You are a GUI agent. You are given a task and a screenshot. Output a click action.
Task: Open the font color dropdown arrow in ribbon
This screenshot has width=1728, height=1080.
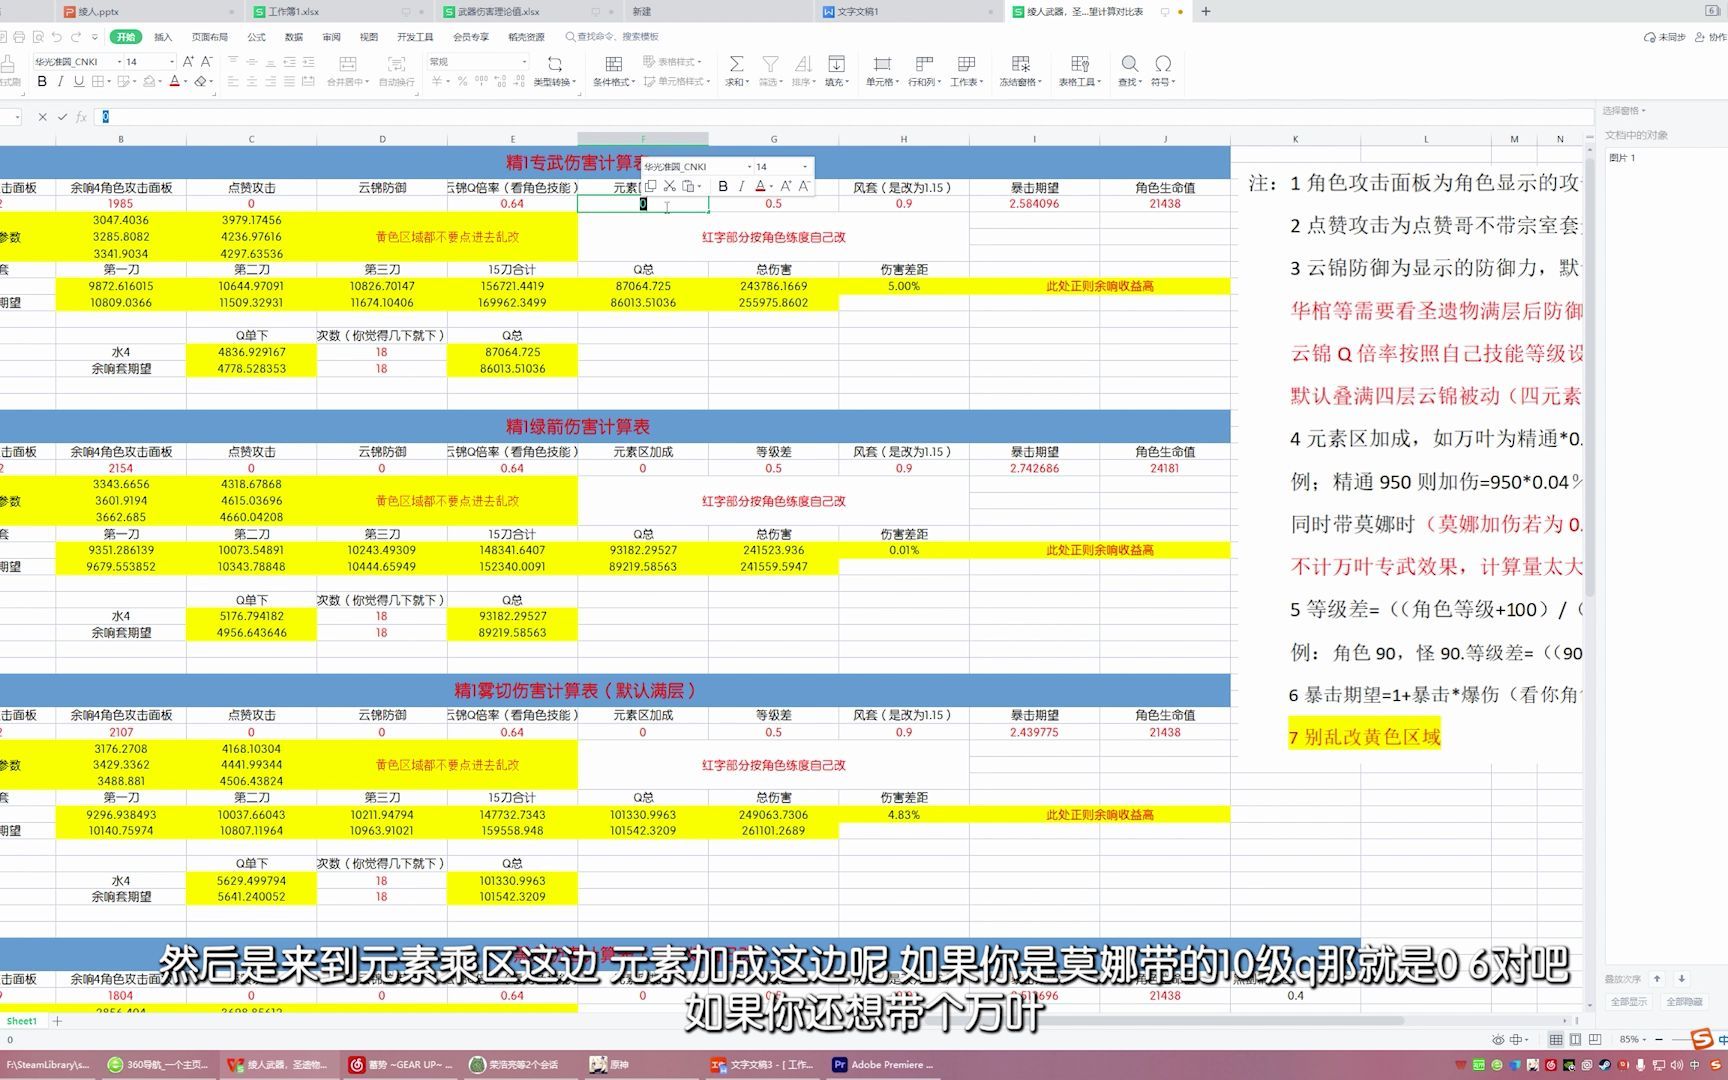(x=185, y=82)
